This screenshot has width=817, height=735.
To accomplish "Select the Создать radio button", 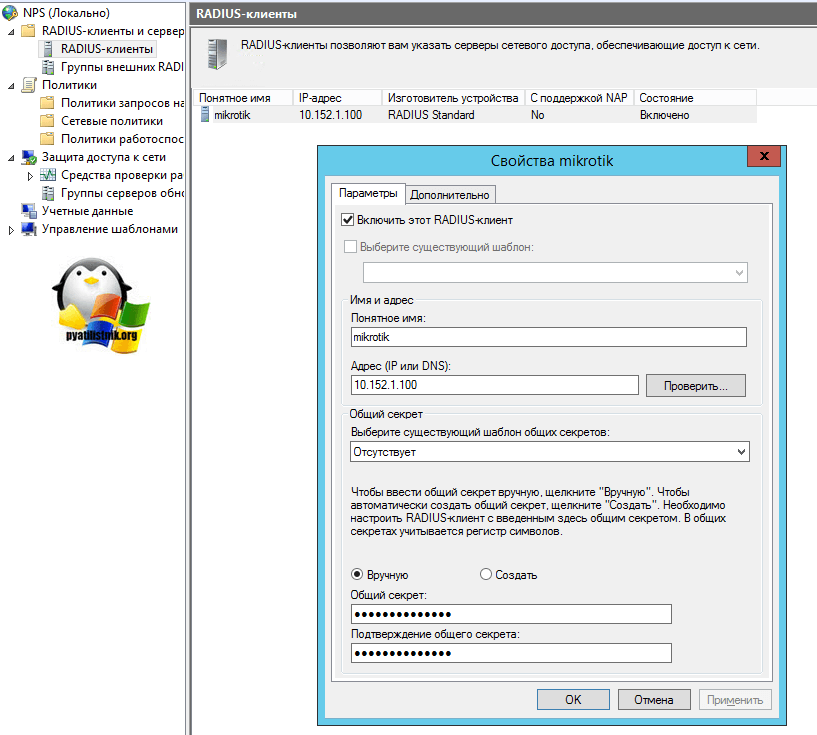I will (x=486, y=575).
